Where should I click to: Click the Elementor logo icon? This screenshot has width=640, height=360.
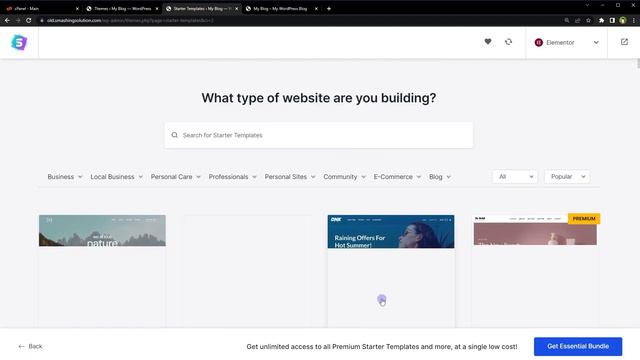point(539,42)
